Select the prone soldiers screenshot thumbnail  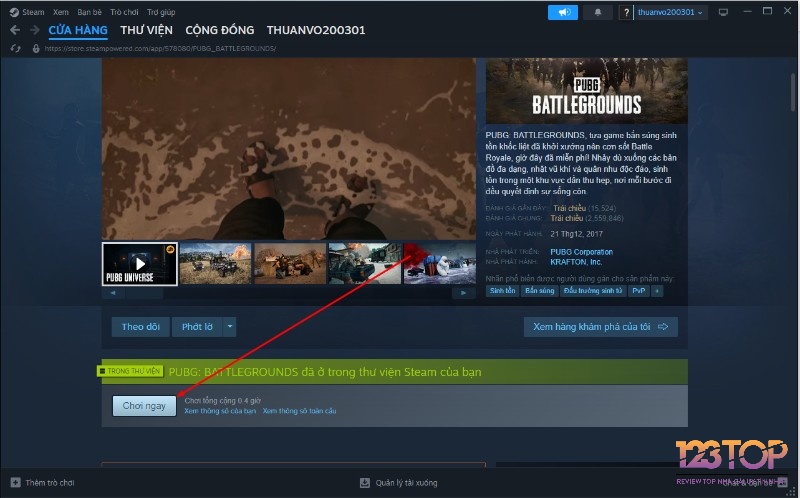point(290,264)
